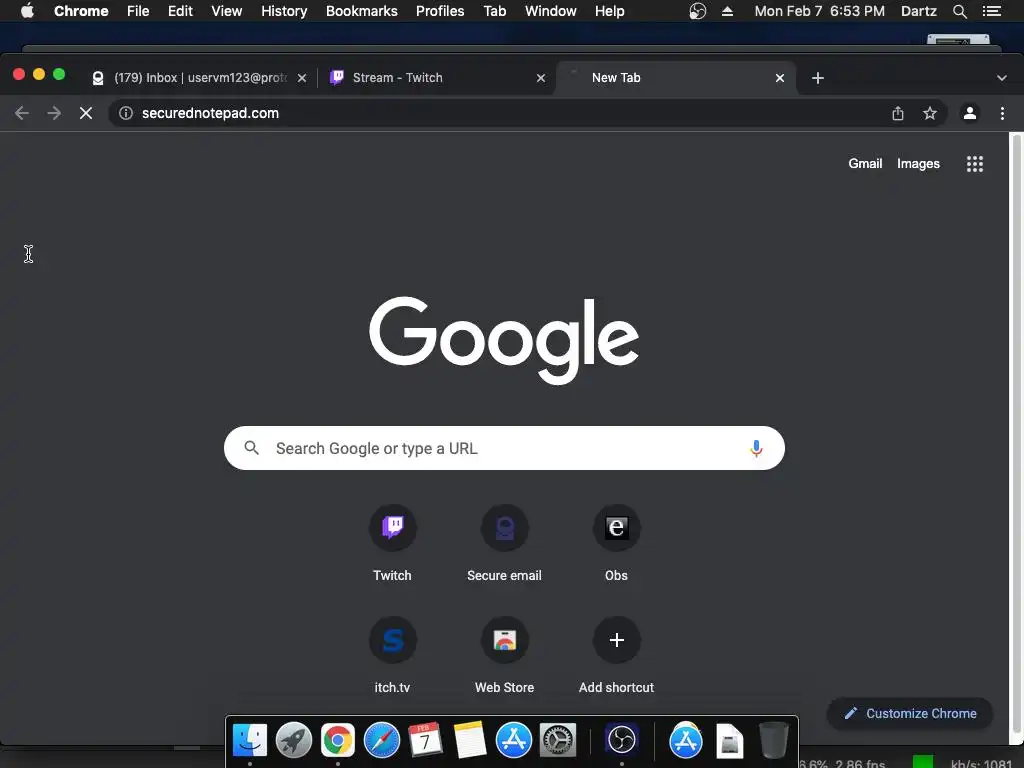
Task: Open the Bookmarks menu
Action: 362,11
